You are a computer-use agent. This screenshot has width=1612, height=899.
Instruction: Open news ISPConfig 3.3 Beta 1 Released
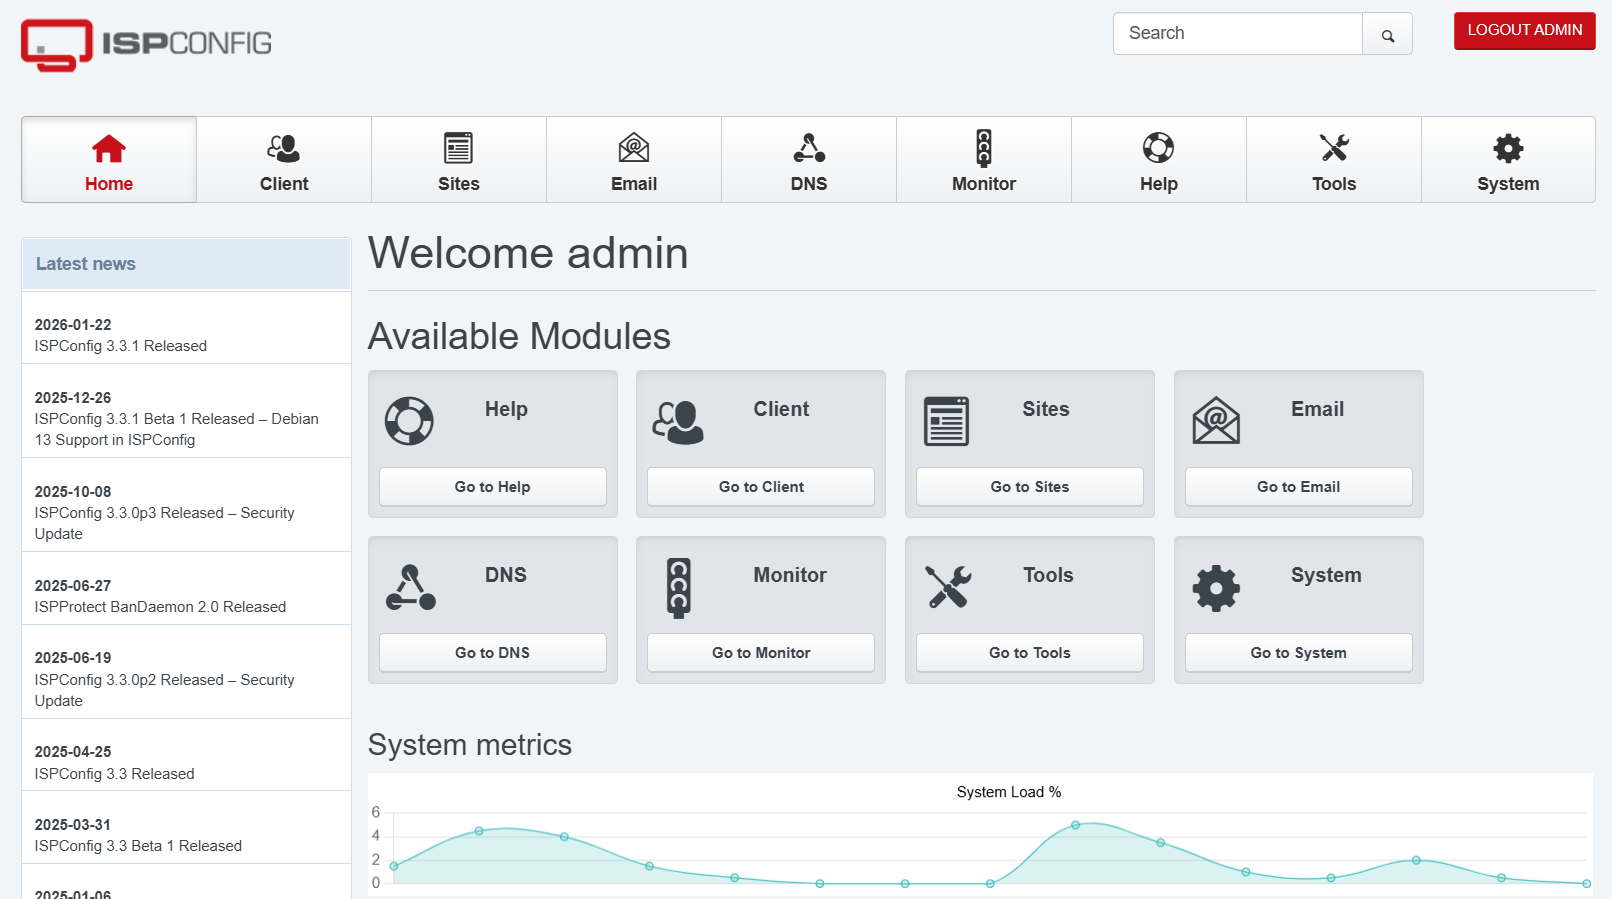138,846
